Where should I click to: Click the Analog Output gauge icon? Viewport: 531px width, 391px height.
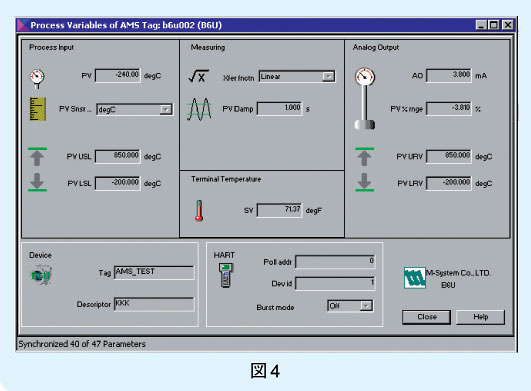click(365, 99)
